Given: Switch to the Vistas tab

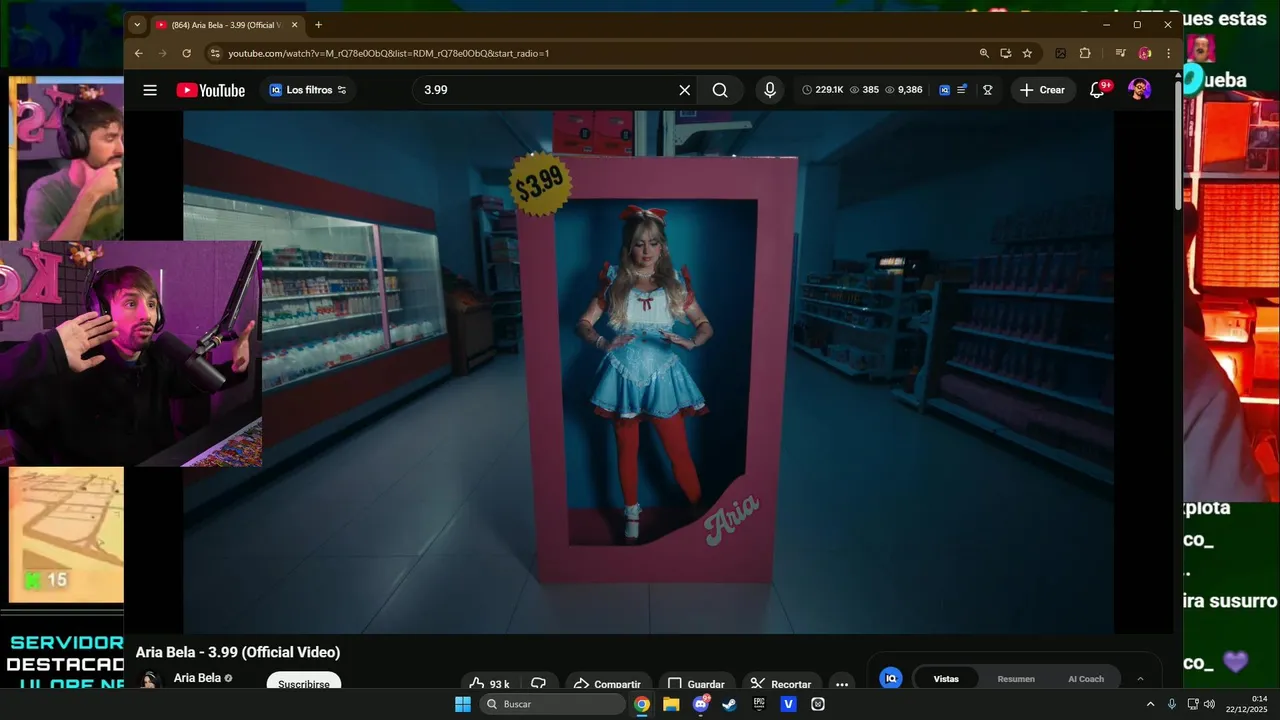Looking at the screenshot, I should click(x=946, y=679).
